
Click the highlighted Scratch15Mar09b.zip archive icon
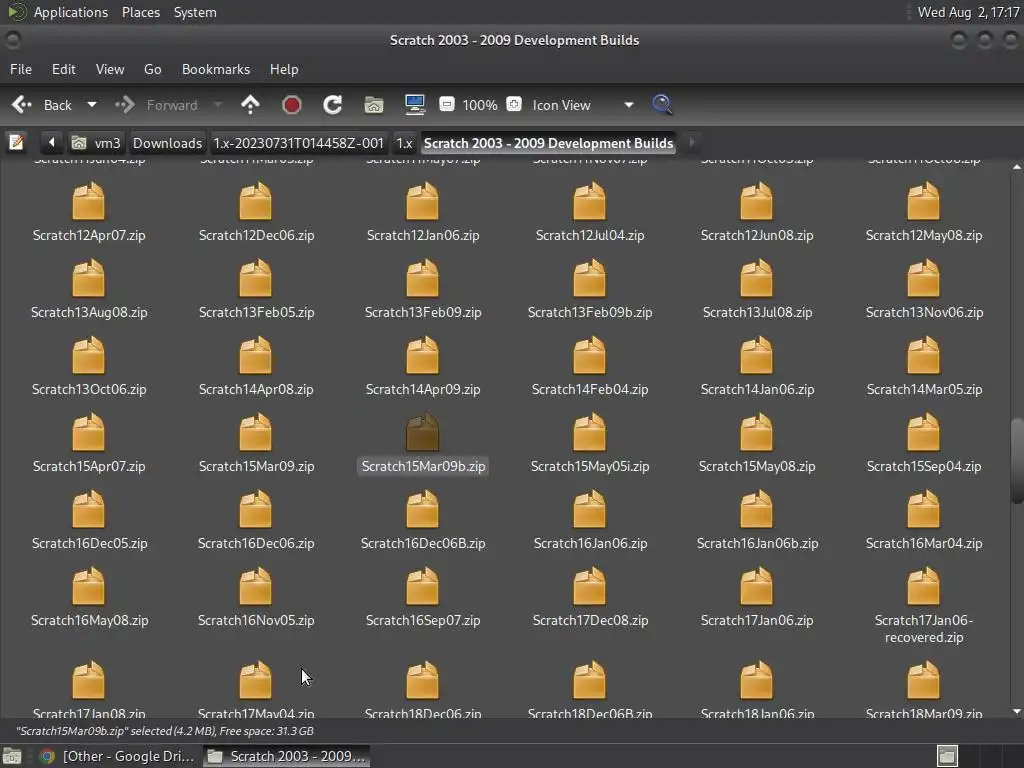click(x=423, y=432)
